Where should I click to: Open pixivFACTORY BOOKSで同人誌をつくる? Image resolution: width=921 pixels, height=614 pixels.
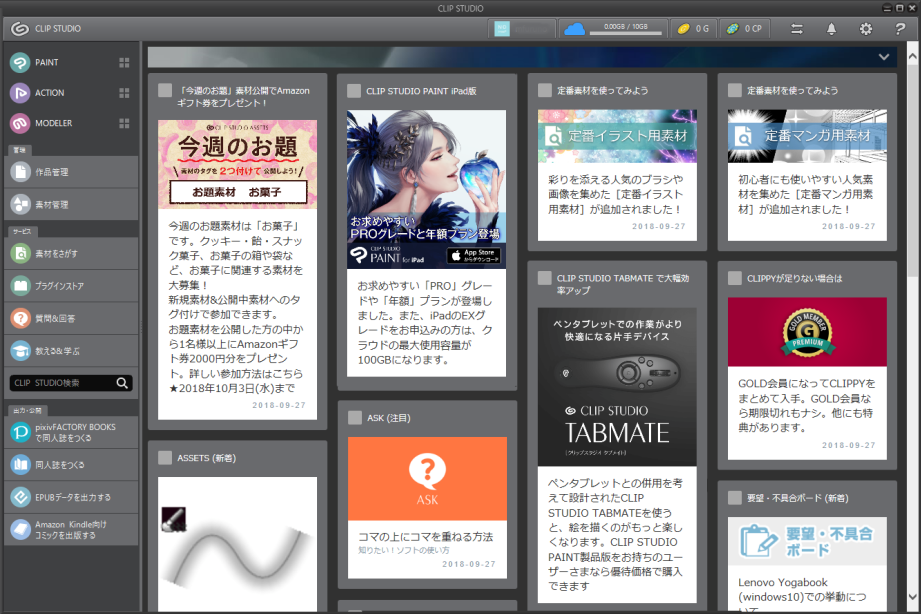coord(71,432)
